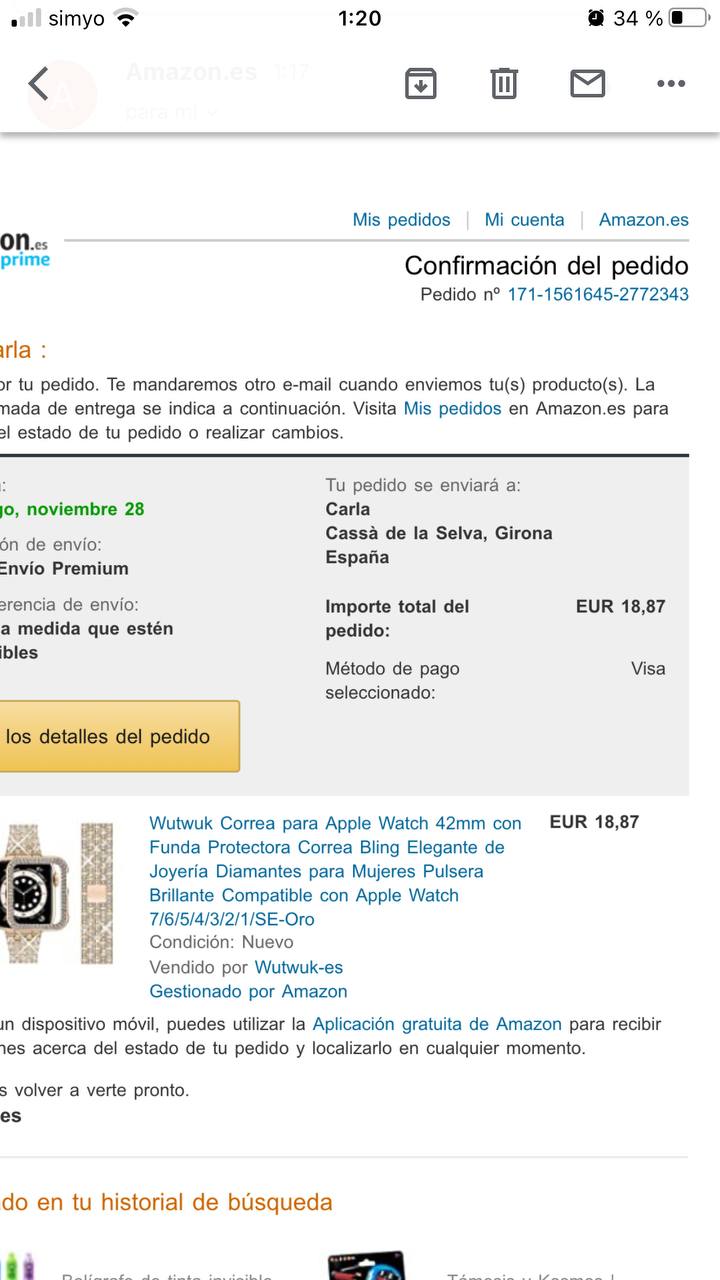Open the Wutwuk Correa Apple Watch product link

coord(336,871)
